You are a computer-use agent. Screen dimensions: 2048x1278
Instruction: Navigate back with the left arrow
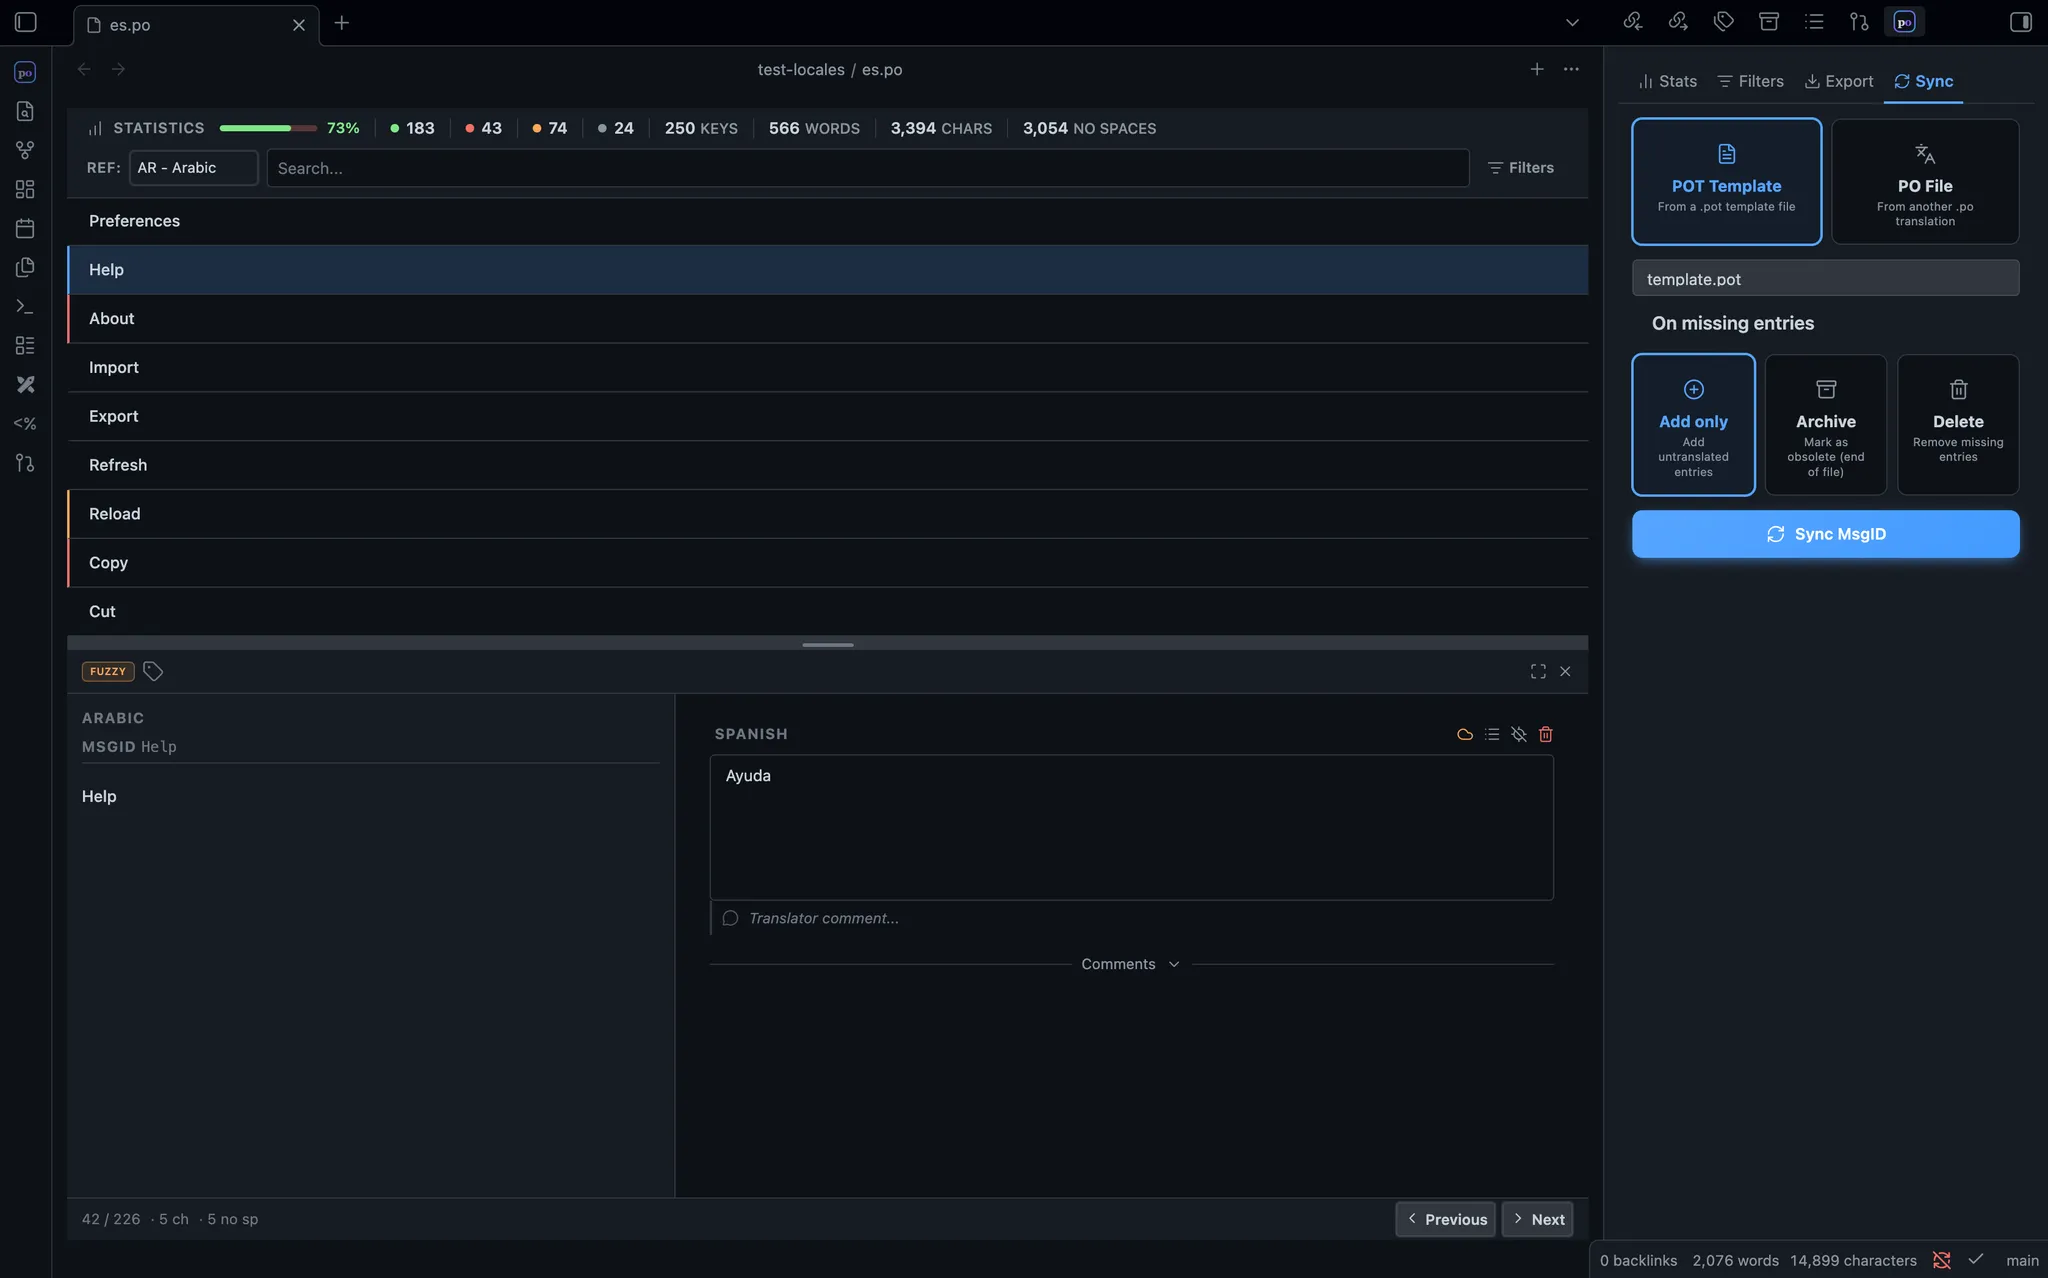84,69
